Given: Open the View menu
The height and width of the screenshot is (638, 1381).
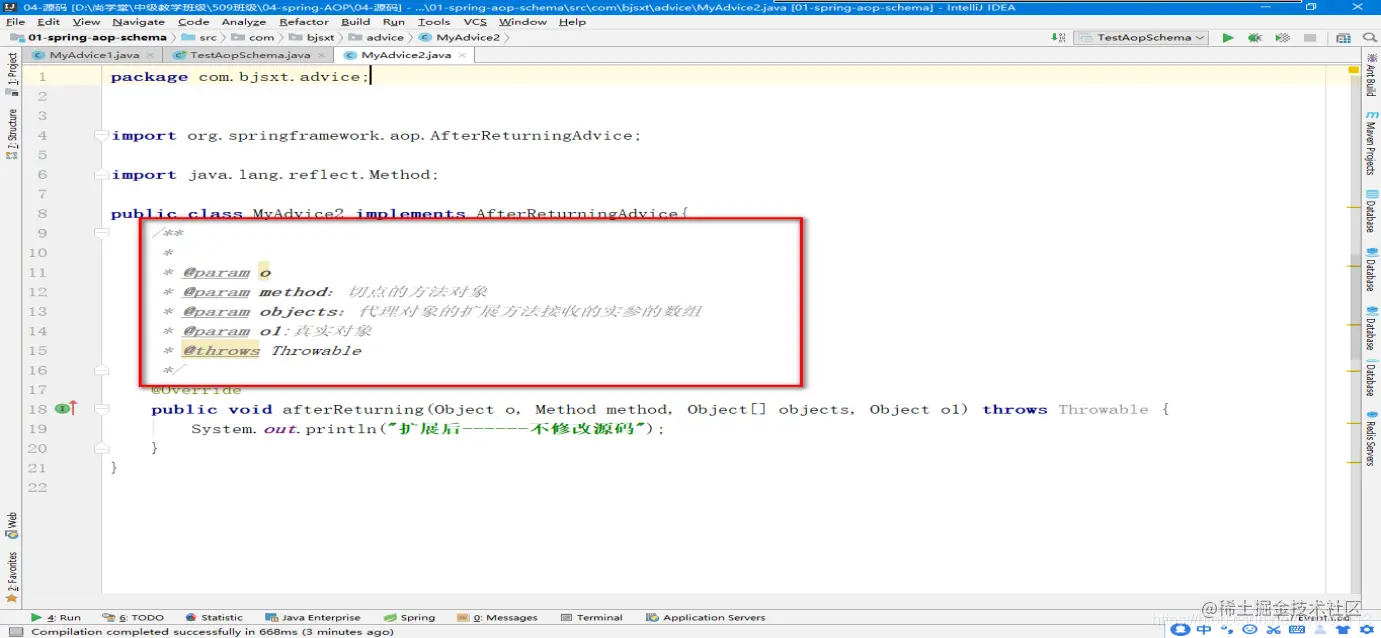Looking at the screenshot, I should pos(86,22).
